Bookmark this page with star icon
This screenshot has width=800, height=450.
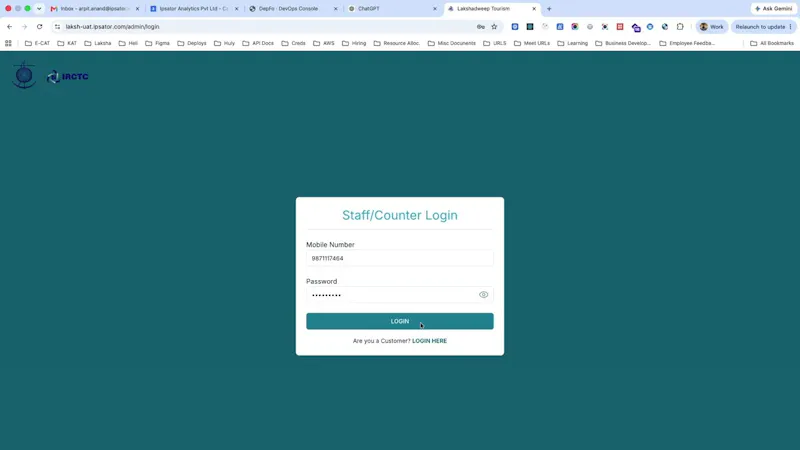(x=494, y=27)
